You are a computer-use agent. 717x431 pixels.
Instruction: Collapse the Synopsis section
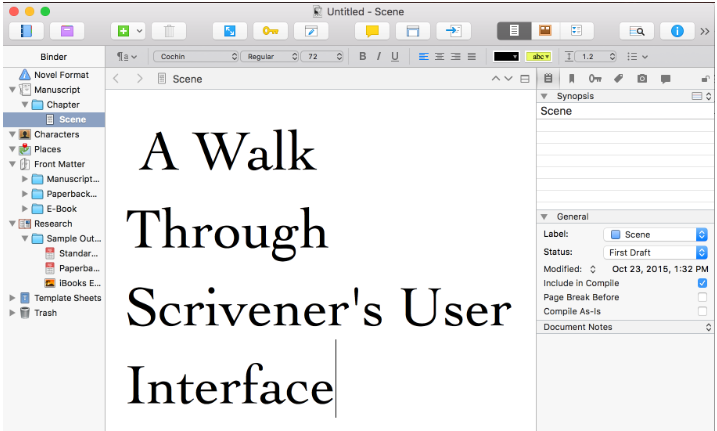pyautogui.click(x=544, y=96)
